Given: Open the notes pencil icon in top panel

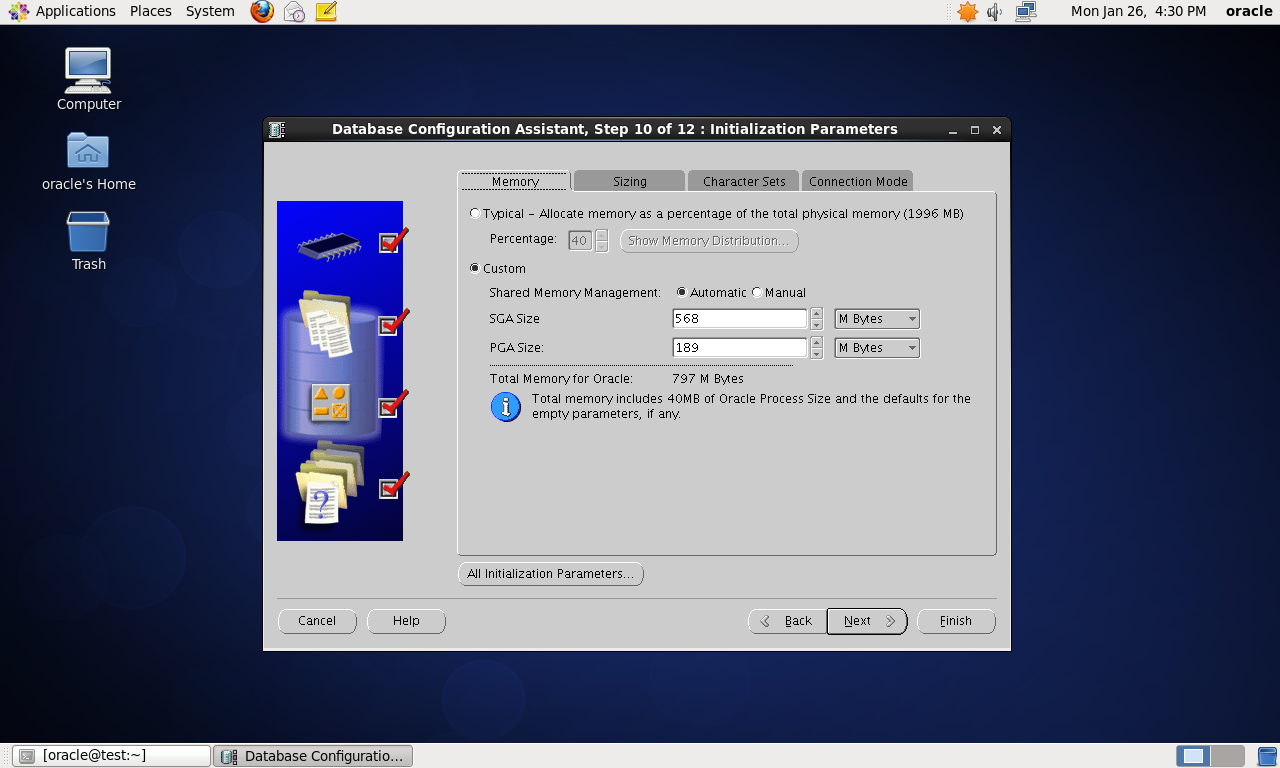Looking at the screenshot, I should pyautogui.click(x=326, y=12).
